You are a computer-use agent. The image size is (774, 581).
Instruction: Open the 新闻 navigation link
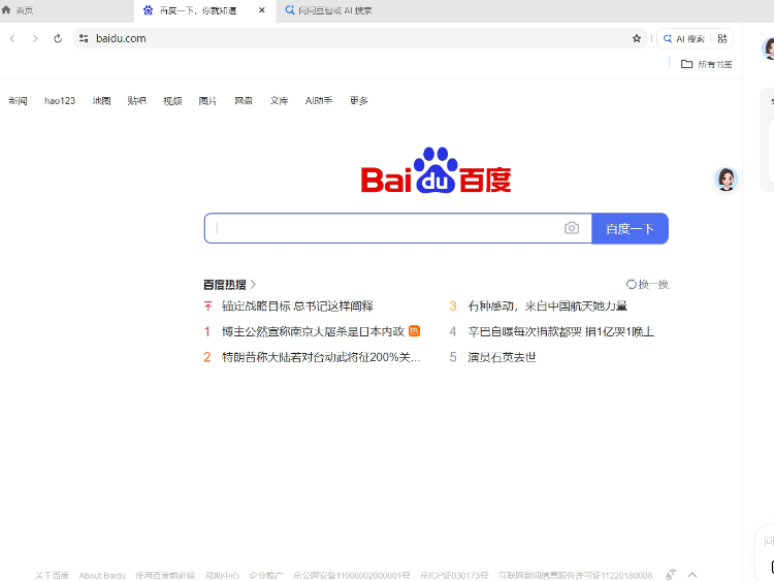pyautogui.click(x=18, y=101)
